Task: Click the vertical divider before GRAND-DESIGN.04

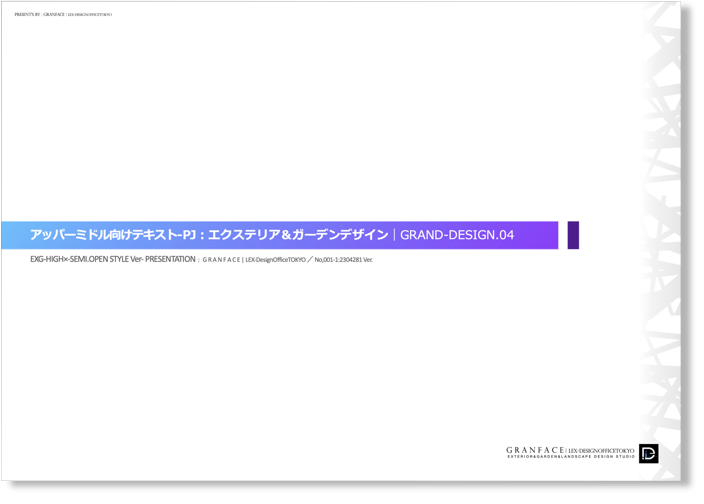Action: (394, 235)
